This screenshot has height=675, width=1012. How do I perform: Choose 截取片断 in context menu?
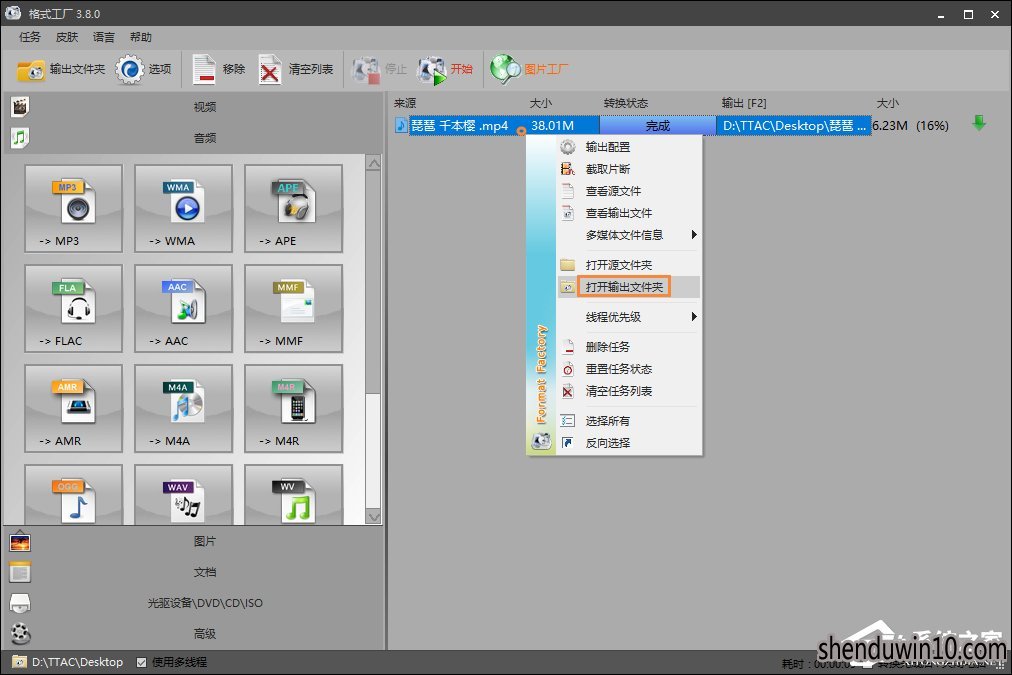coord(629,169)
